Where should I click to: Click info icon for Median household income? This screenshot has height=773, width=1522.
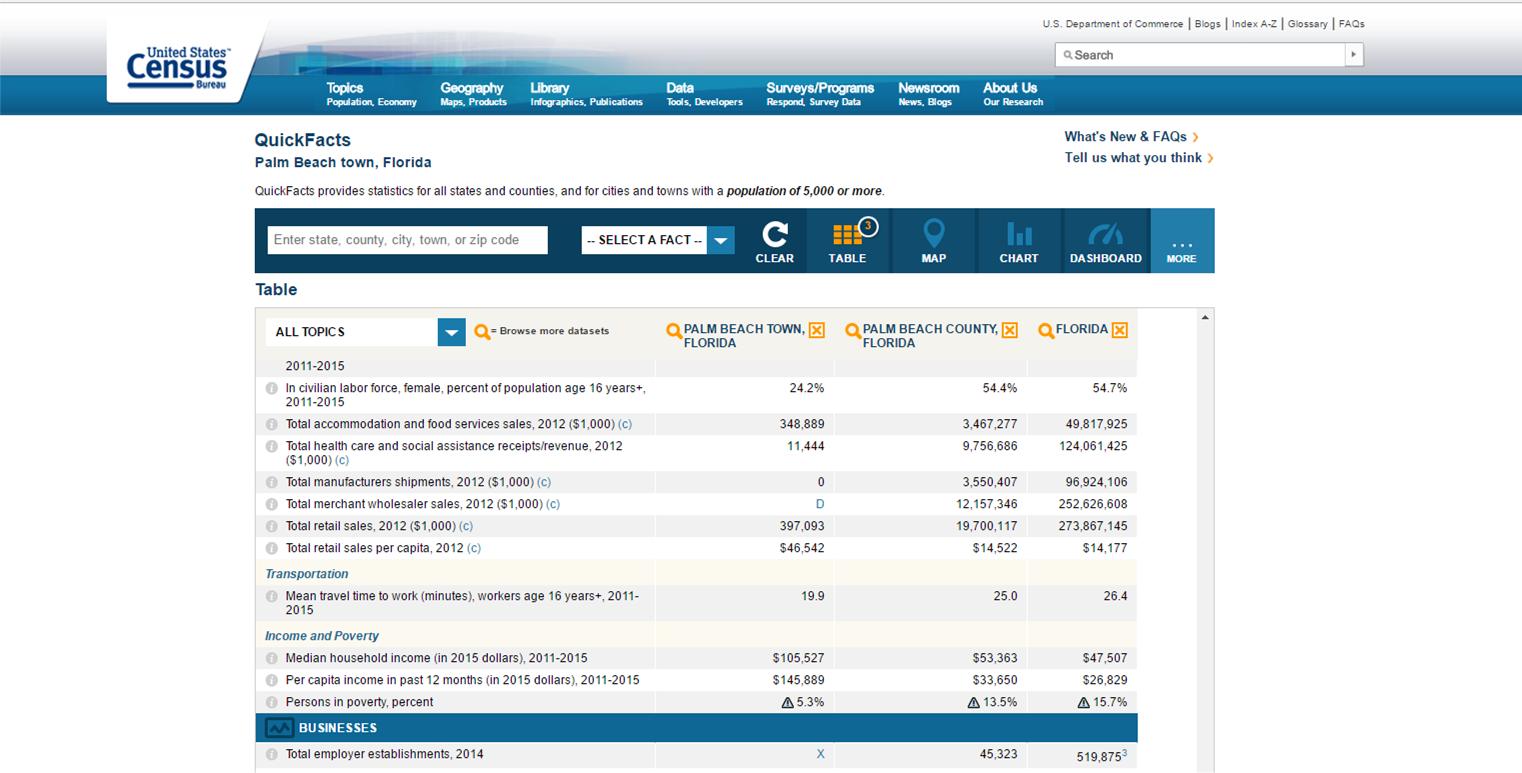pyautogui.click(x=271, y=658)
